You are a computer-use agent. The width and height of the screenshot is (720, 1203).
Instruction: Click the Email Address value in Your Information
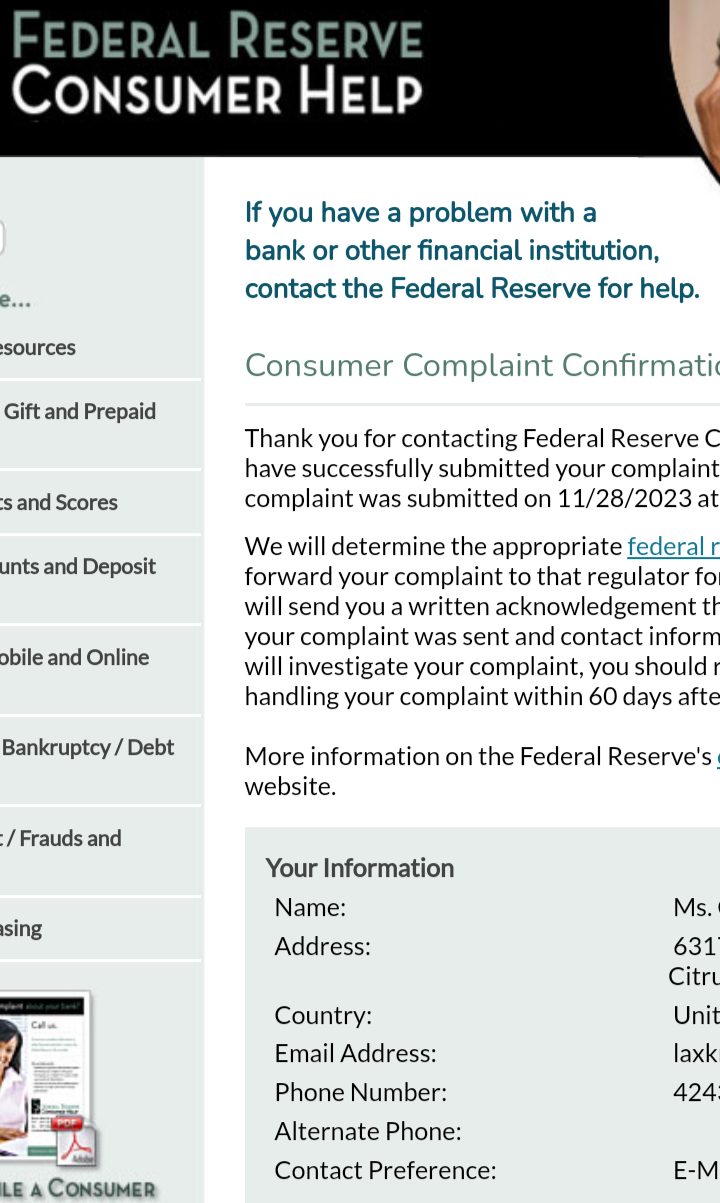point(696,1054)
